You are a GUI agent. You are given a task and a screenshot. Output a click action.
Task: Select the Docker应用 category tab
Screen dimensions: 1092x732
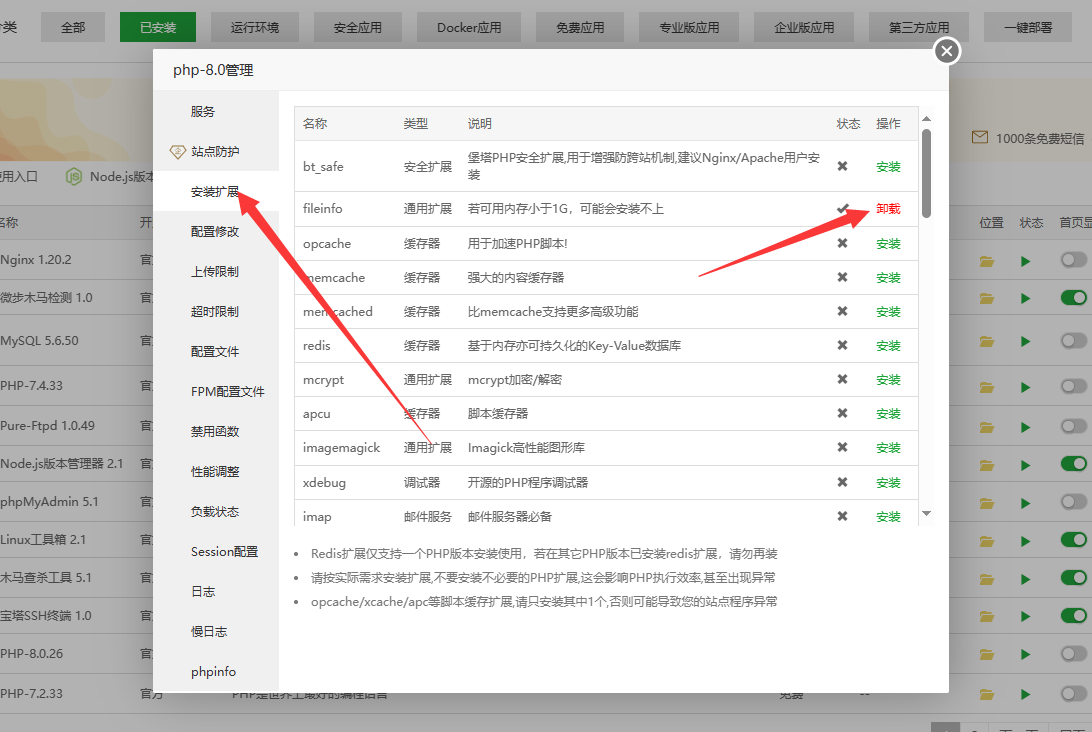[x=469, y=28]
